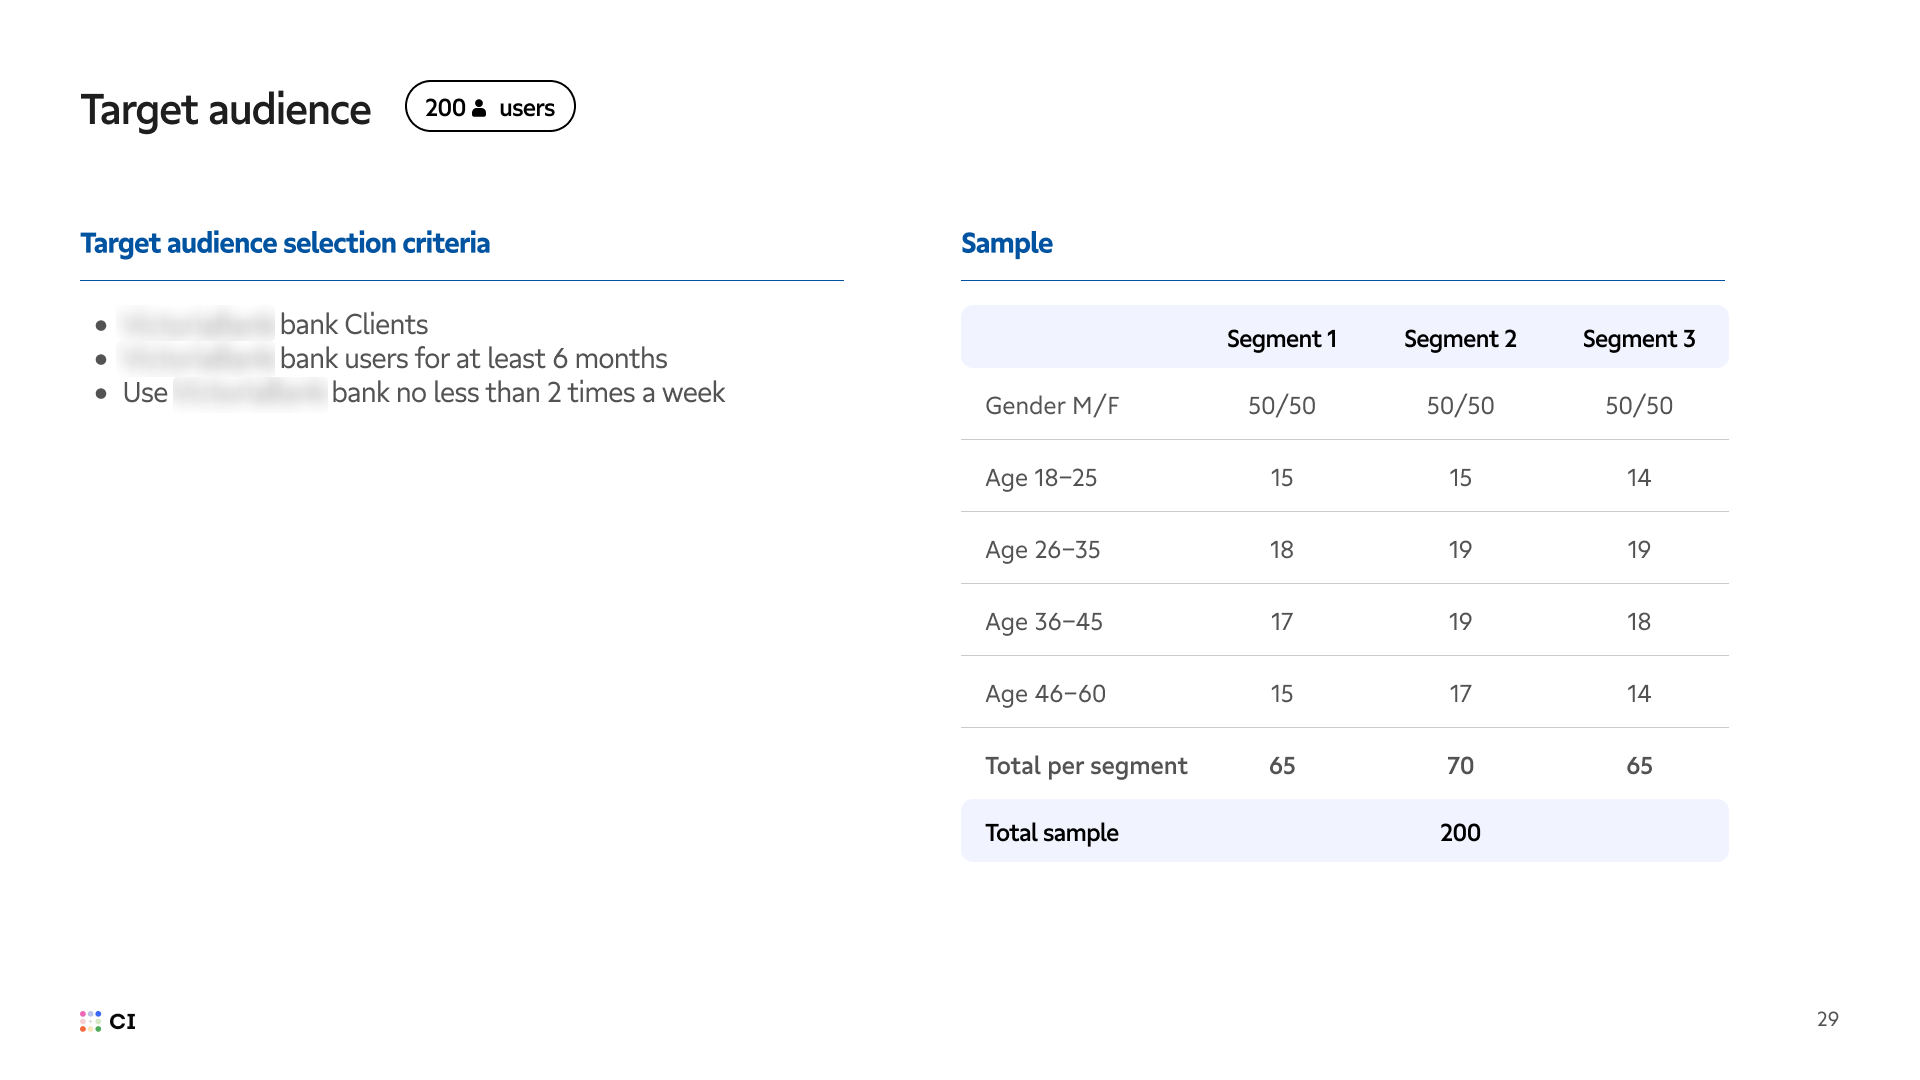This screenshot has height=1080, width=1920.
Task: Click the person icon in users badge
Action: [479, 108]
